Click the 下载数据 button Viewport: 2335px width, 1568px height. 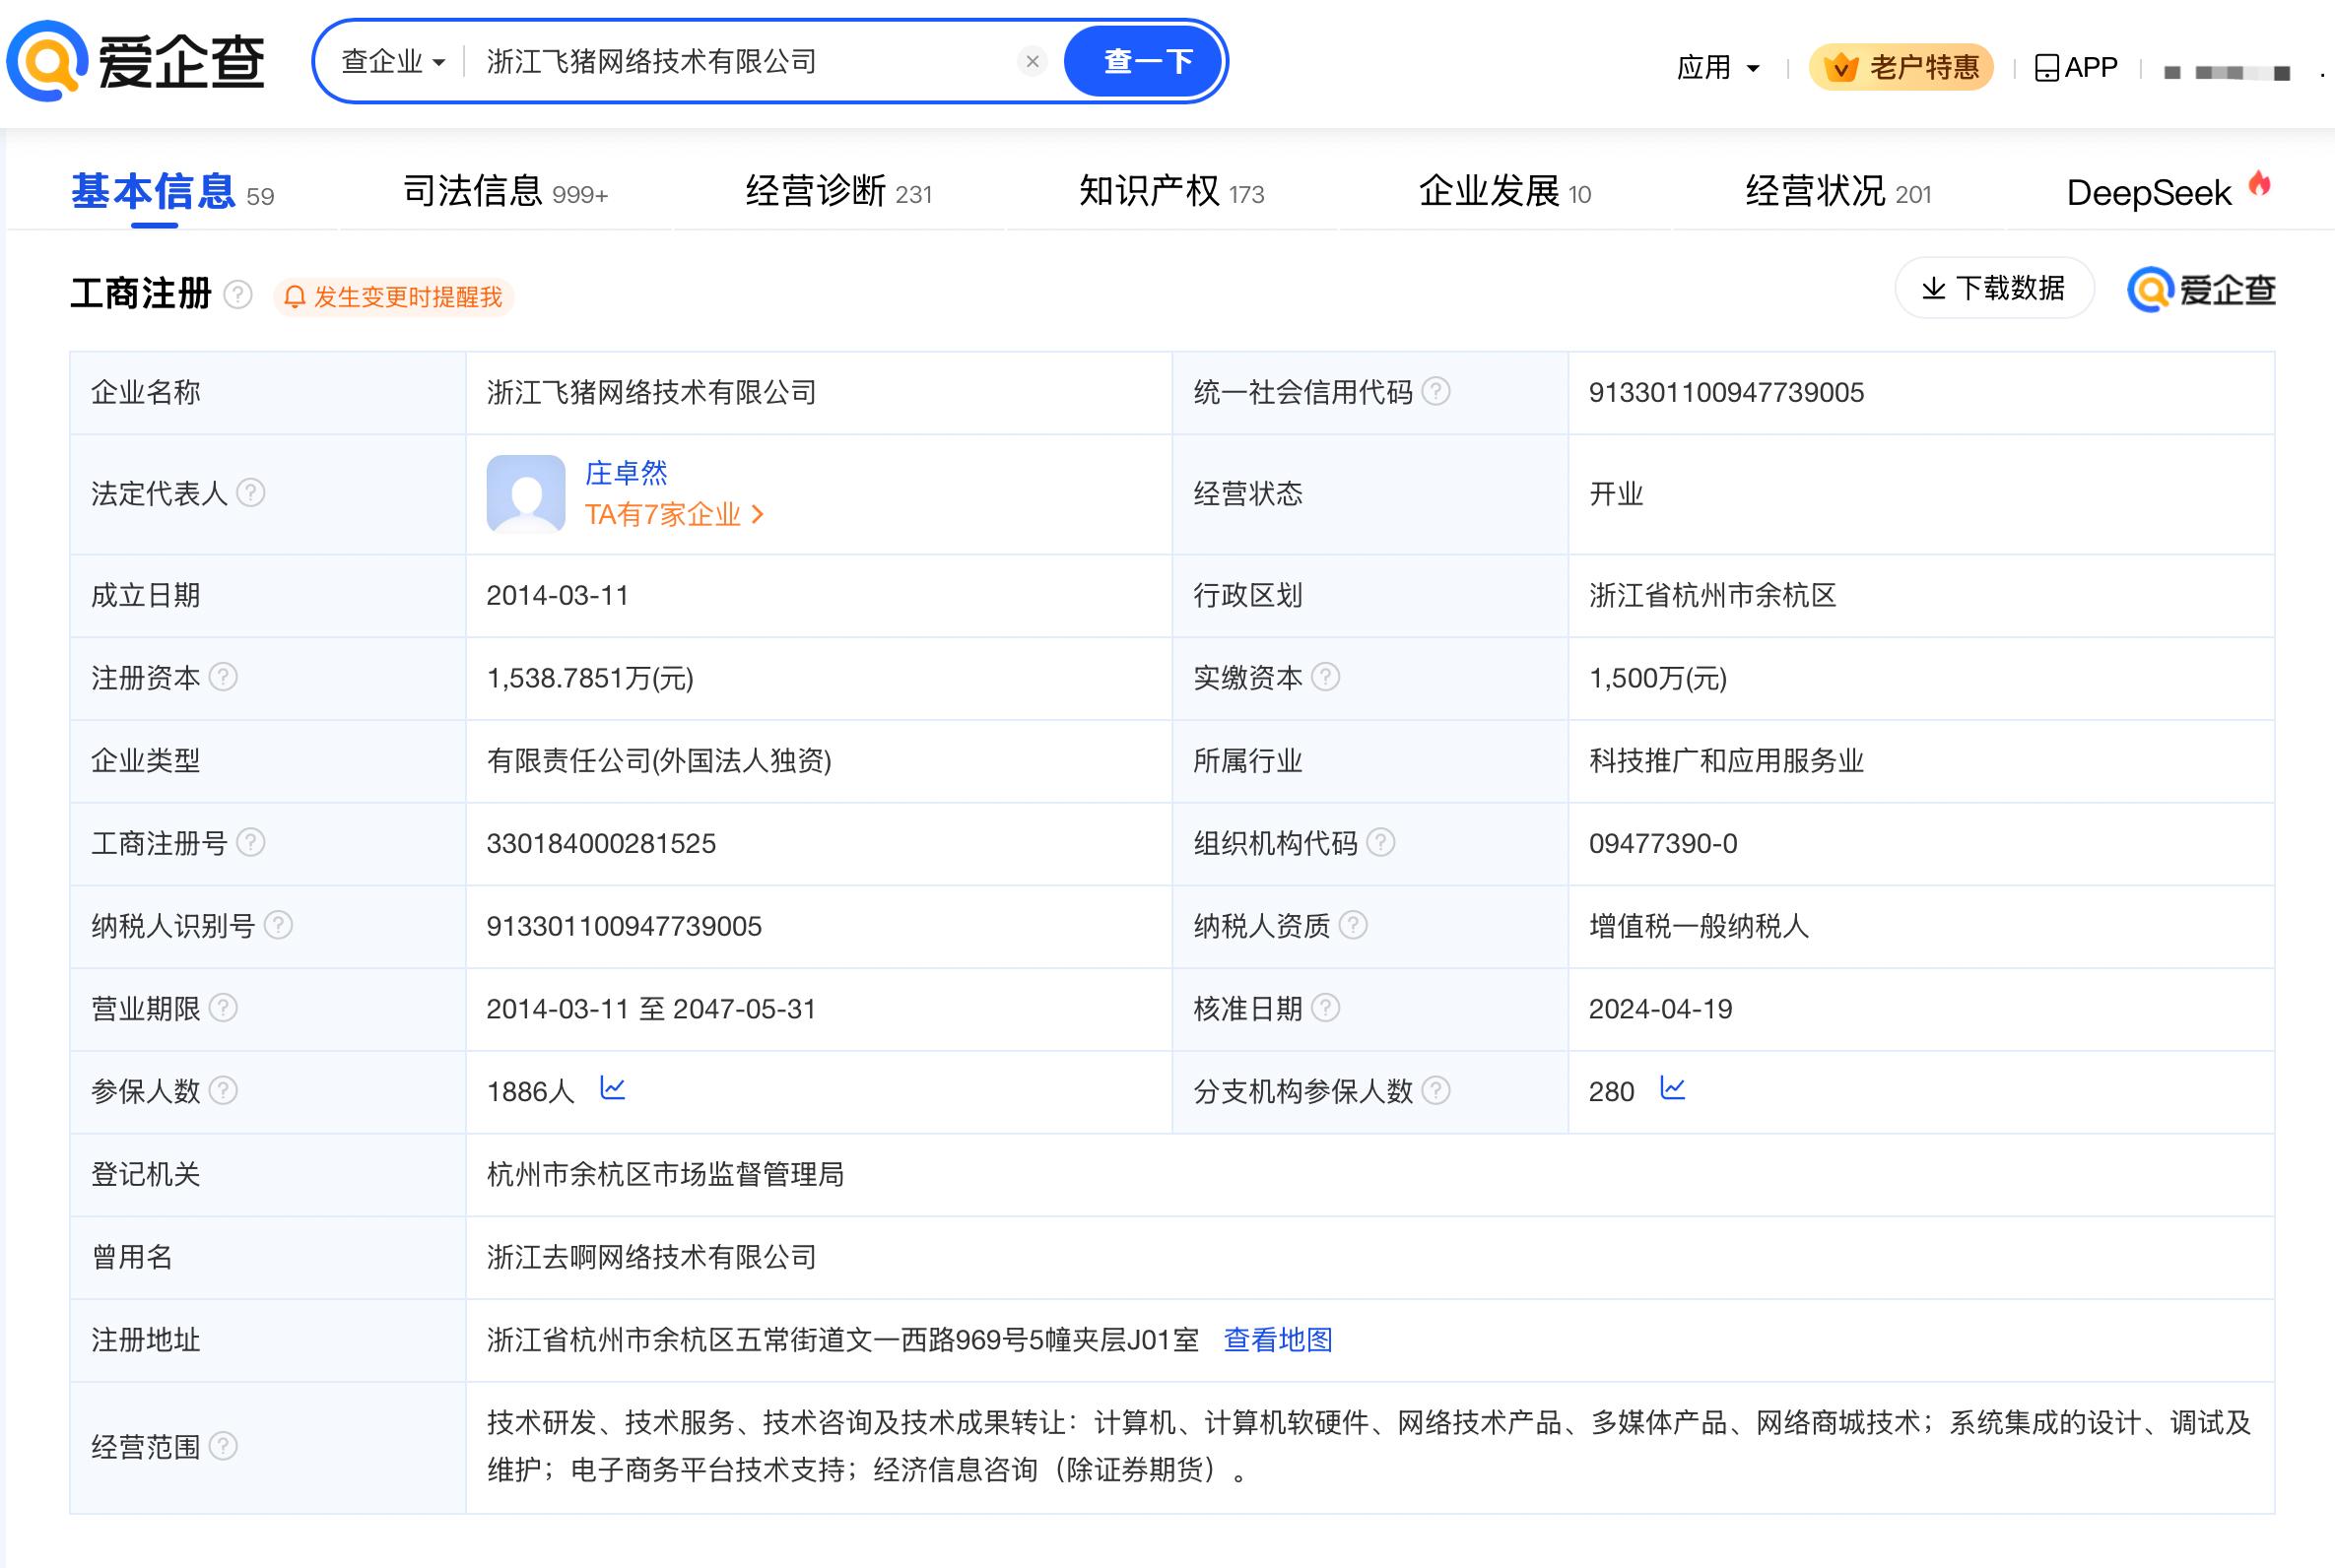click(1994, 289)
